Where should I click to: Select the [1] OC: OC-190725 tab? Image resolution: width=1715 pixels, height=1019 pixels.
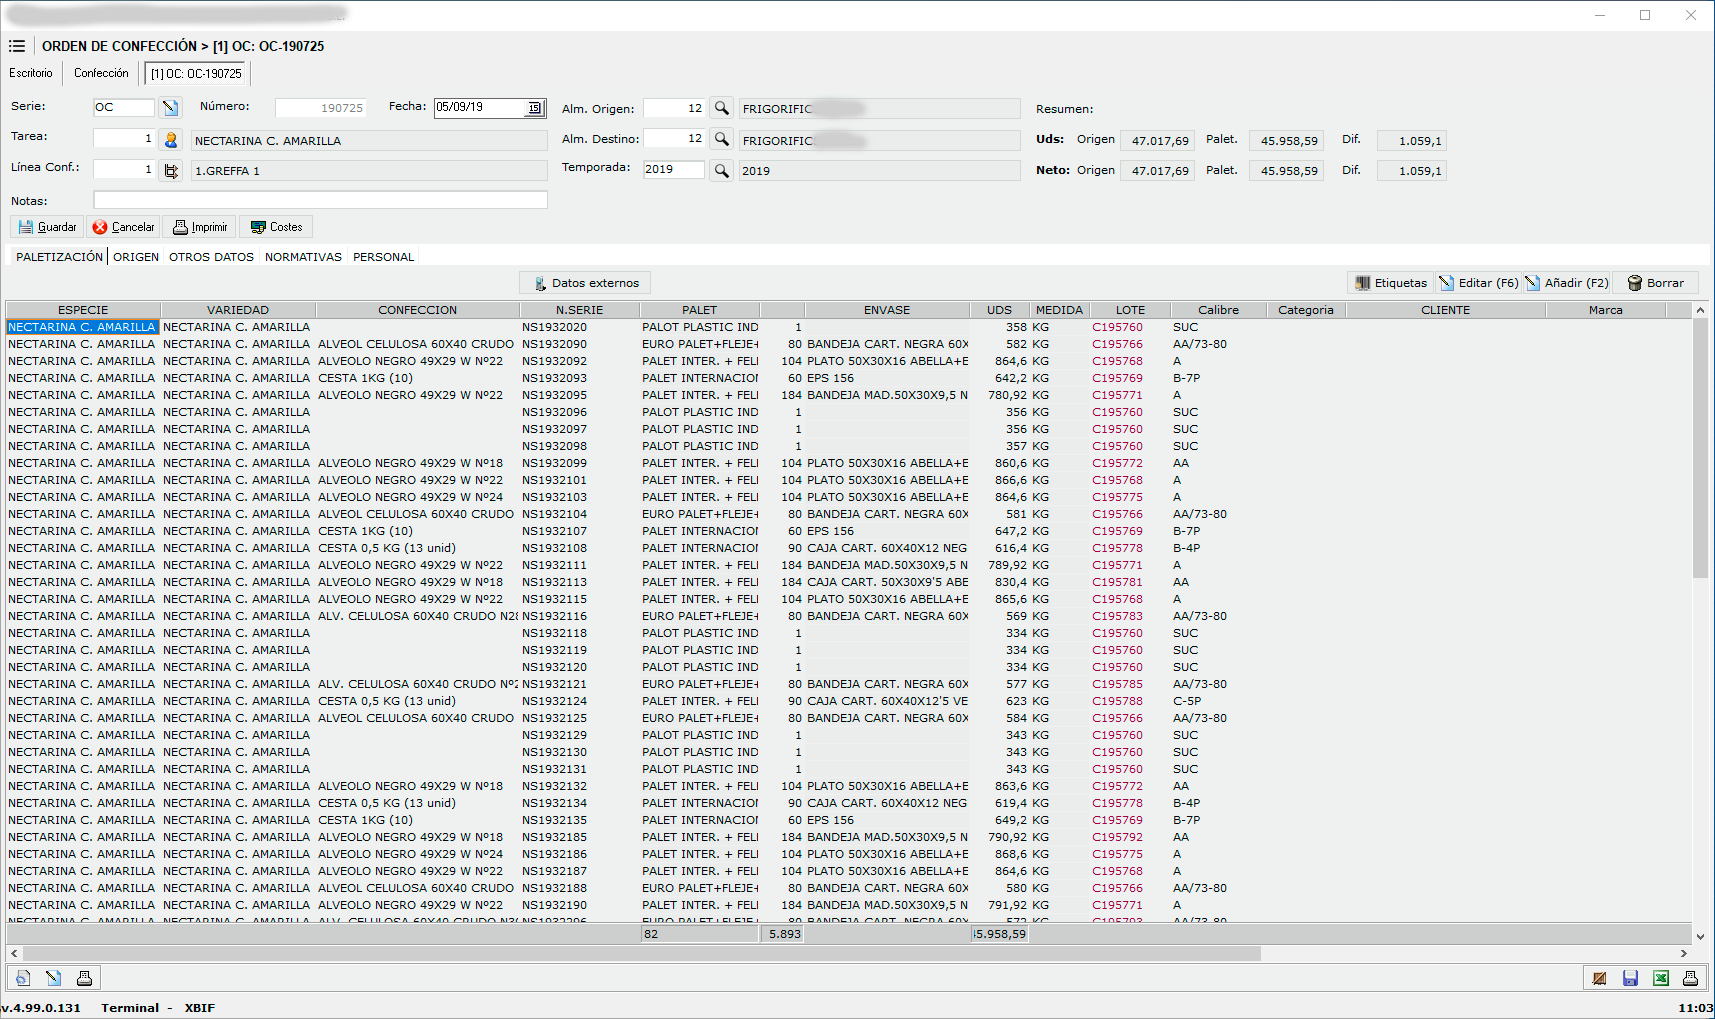tap(196, 74)
